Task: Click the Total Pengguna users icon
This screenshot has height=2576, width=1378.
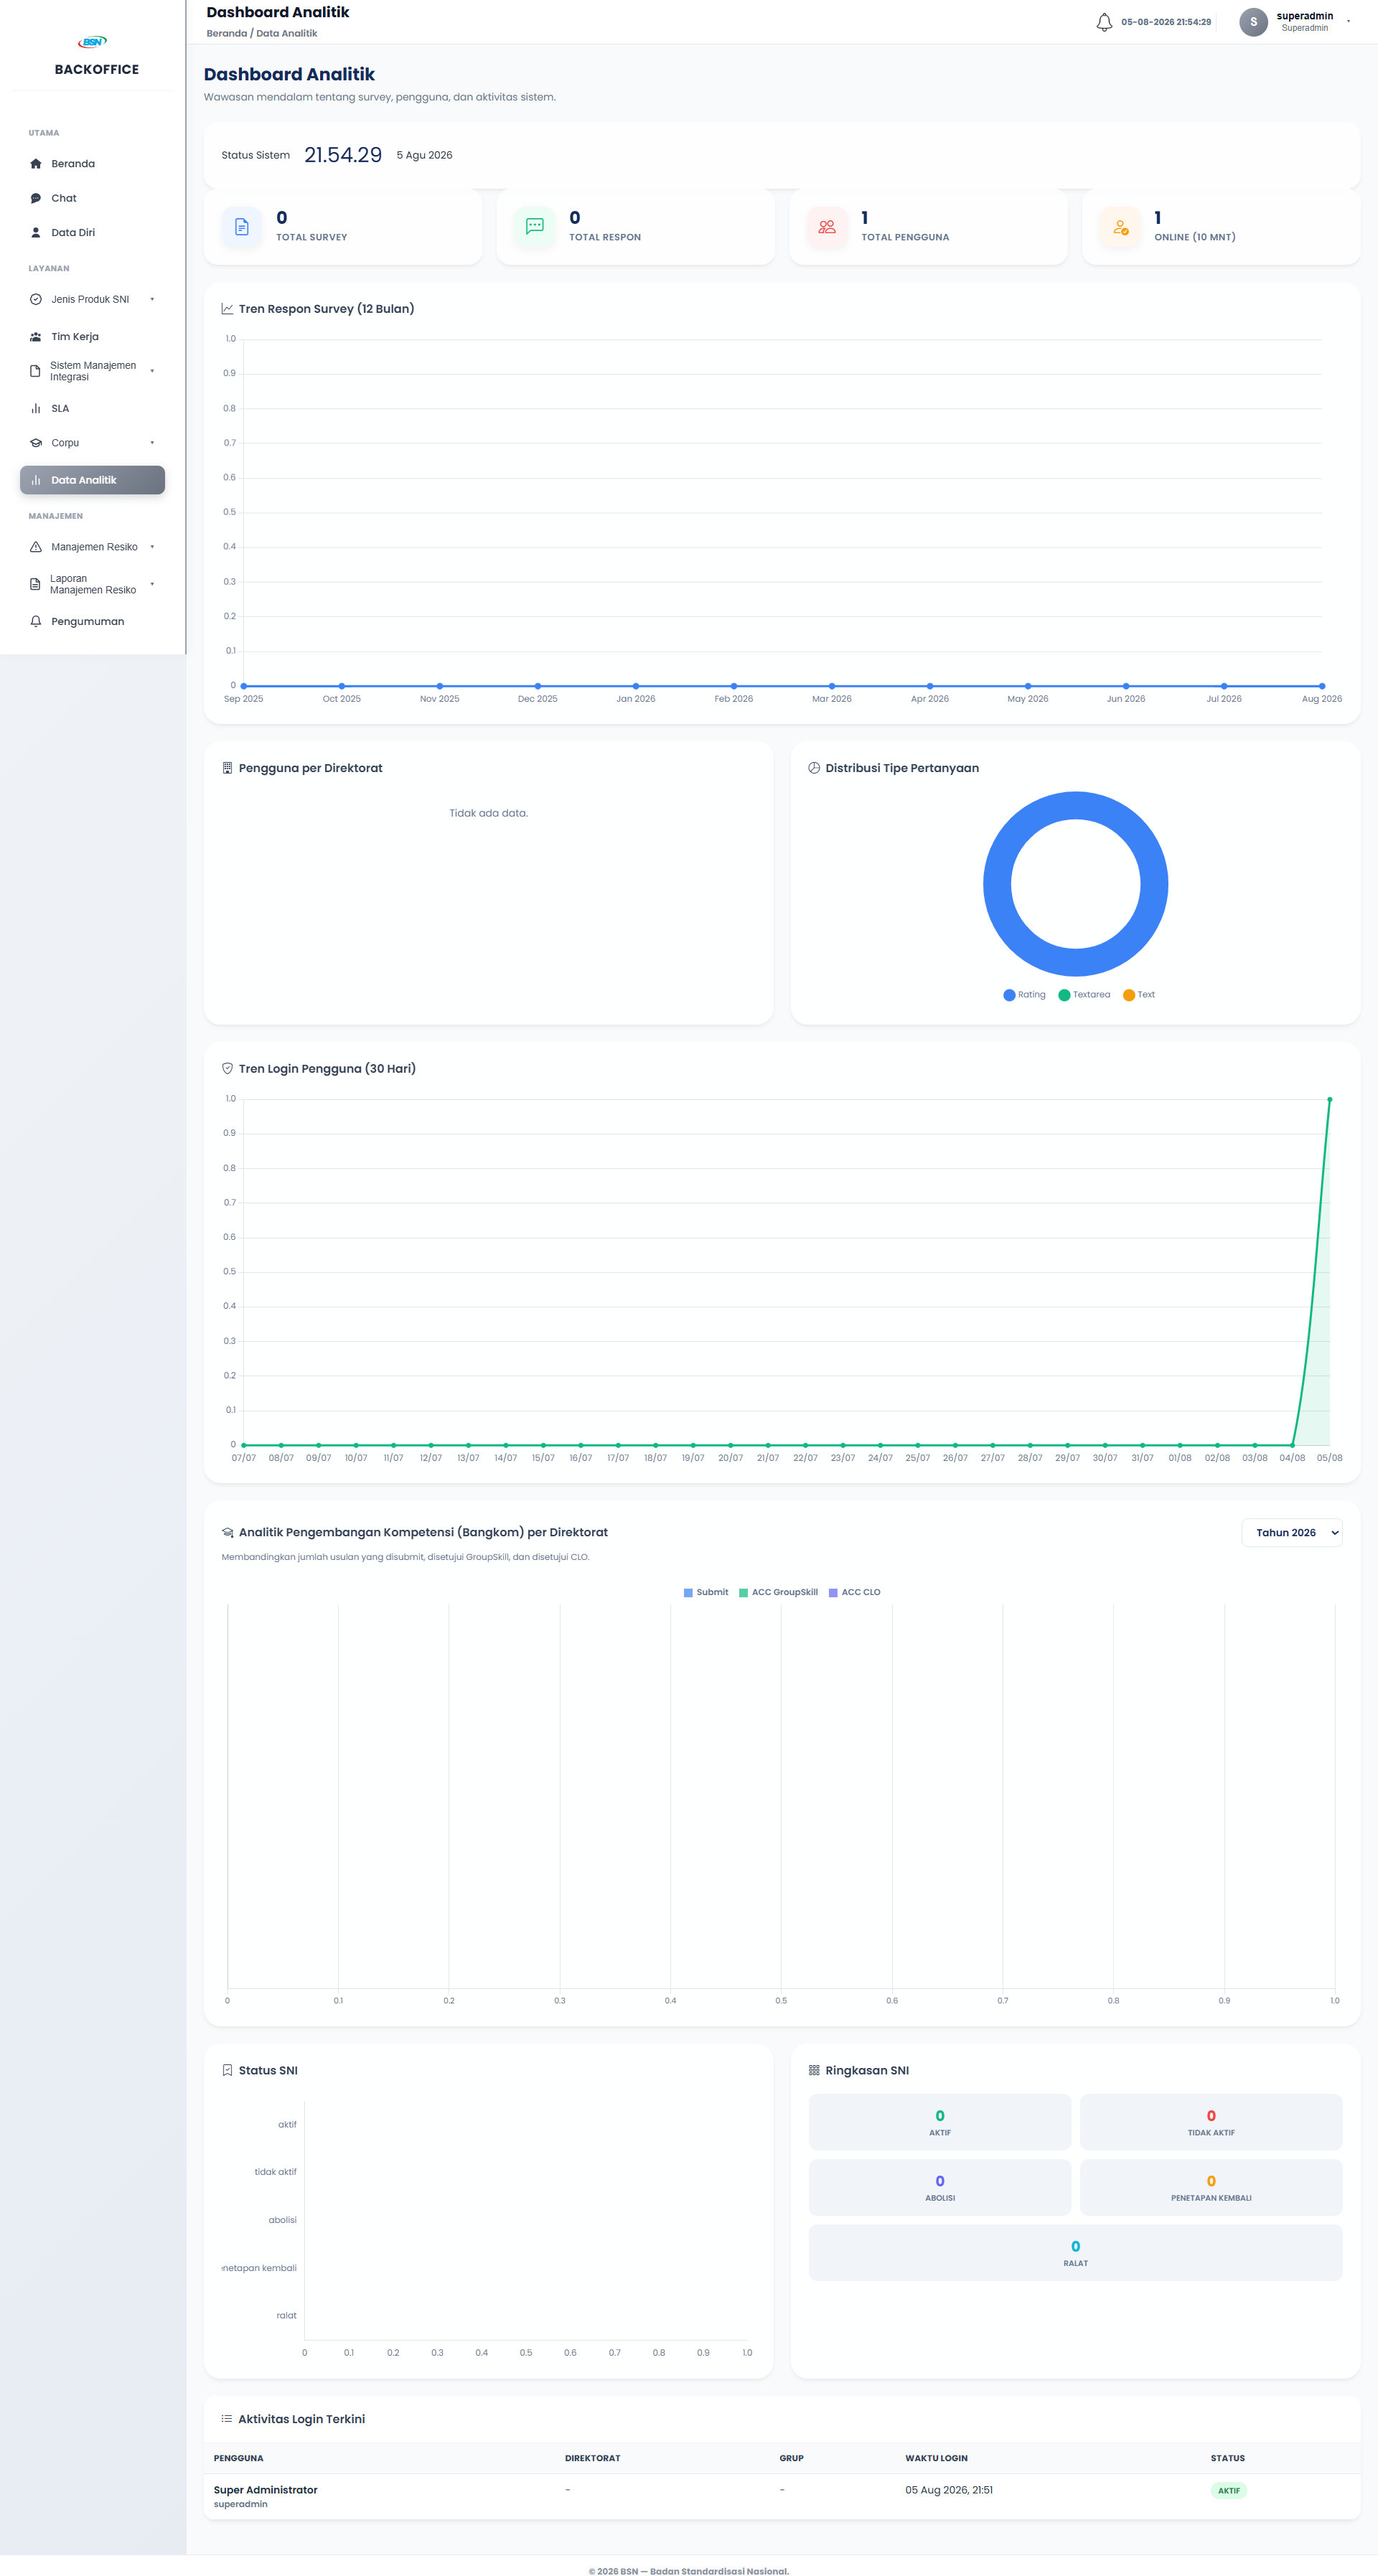Action: [x=827, y=227]
